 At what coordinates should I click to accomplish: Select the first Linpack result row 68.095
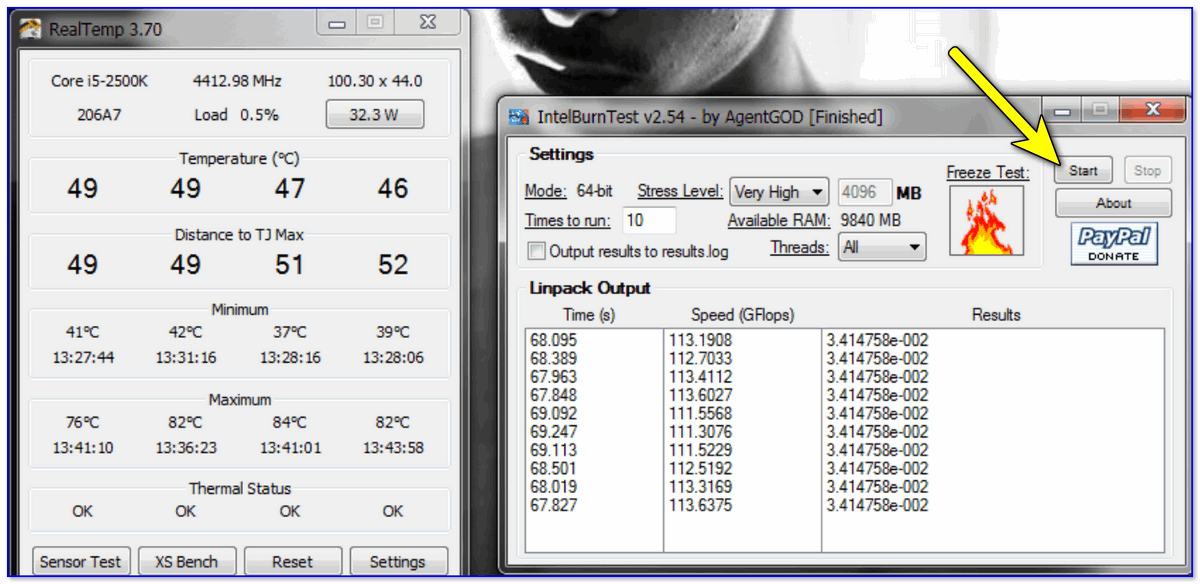553,340
